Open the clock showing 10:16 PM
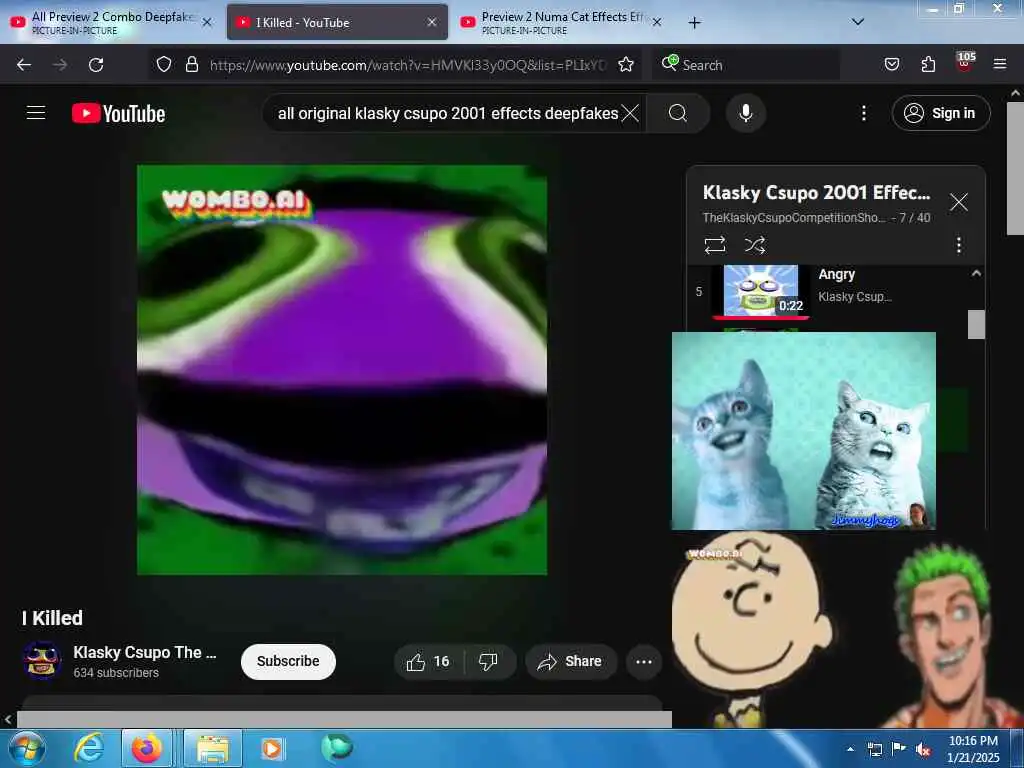The height and width of the screenshot is (768, 1024). tap(973, 749)
